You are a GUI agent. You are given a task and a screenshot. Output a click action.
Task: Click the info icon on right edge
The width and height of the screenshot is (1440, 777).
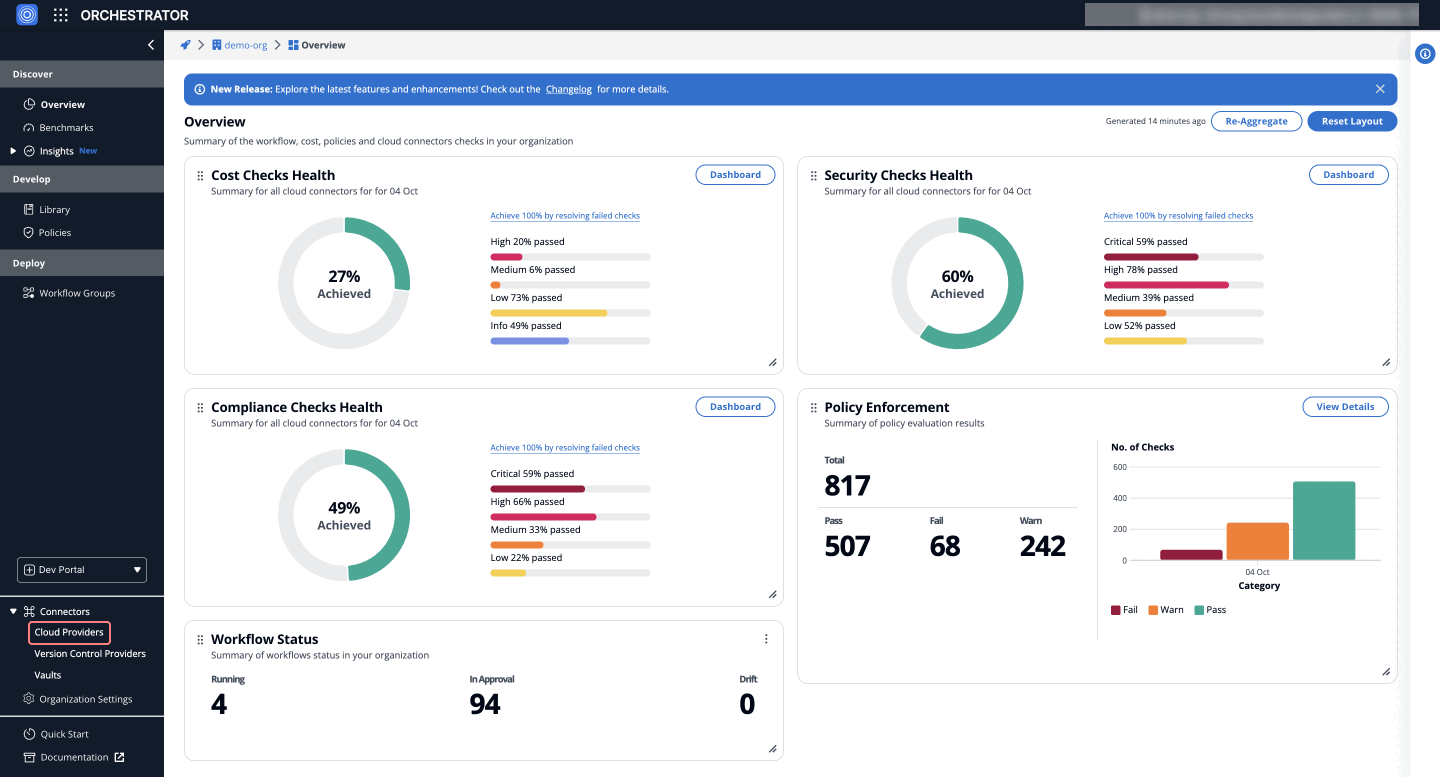coord(1426,54)
